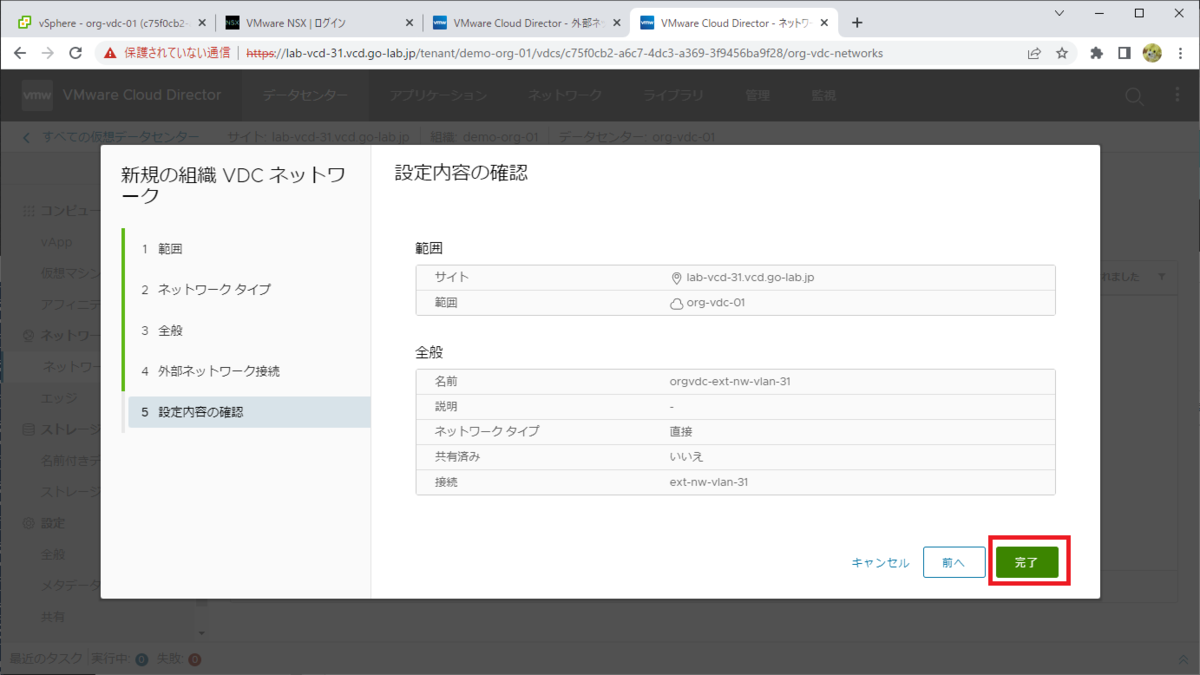Screen dimensions: 1200x675
Task: Click the Cloud Director search magnifier
Action: (x=1134, y=96)
